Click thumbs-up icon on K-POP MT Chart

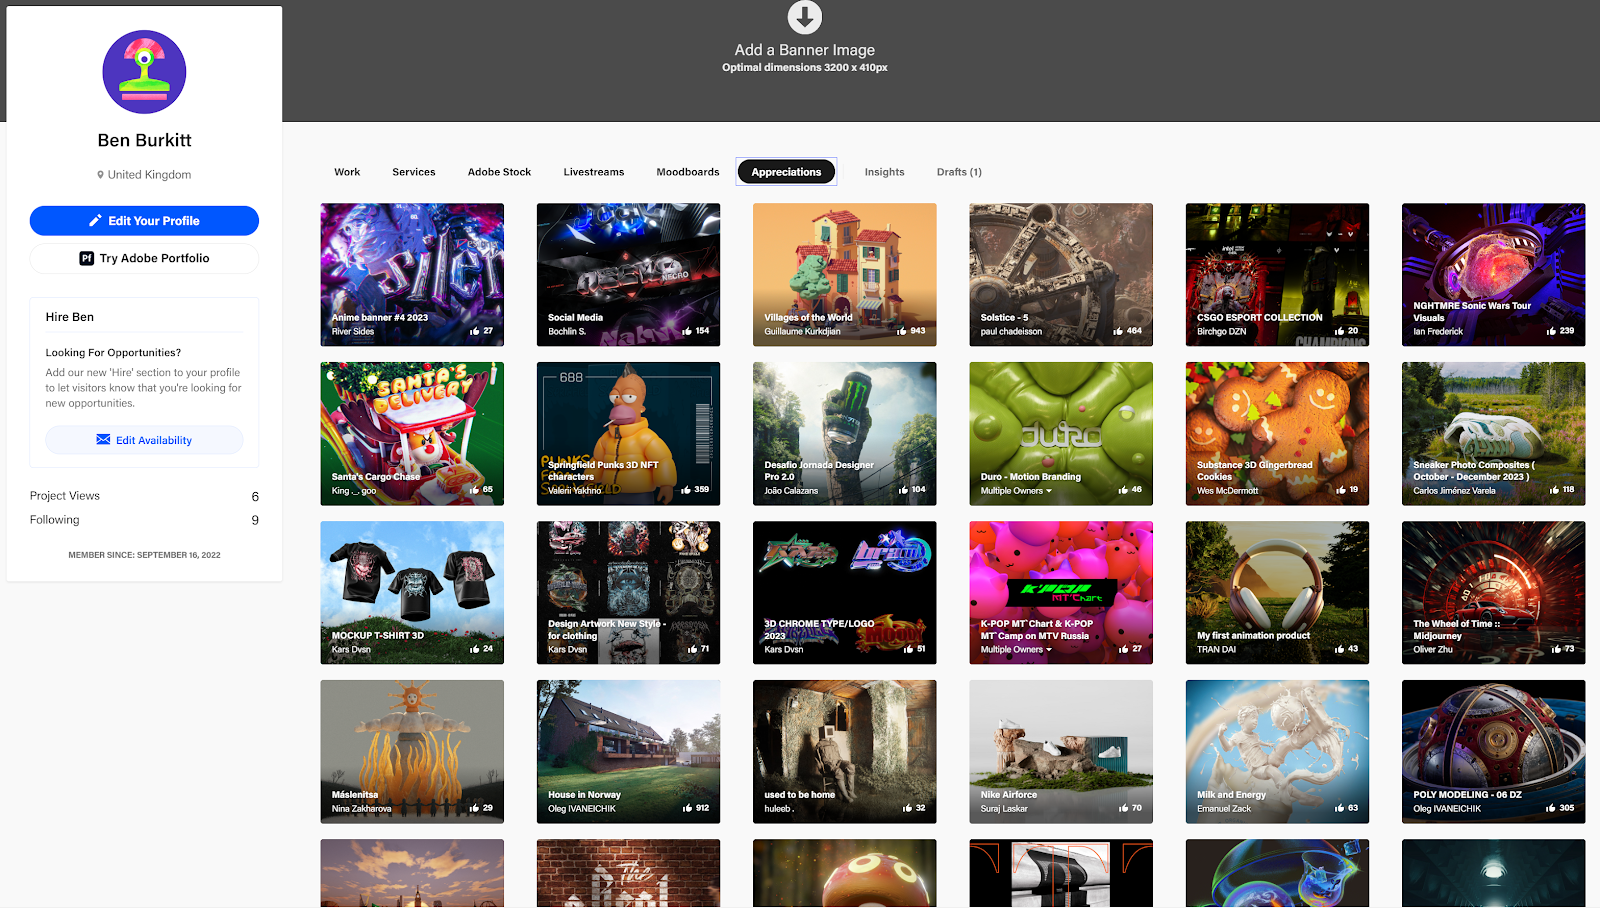tap(1123, 649)
